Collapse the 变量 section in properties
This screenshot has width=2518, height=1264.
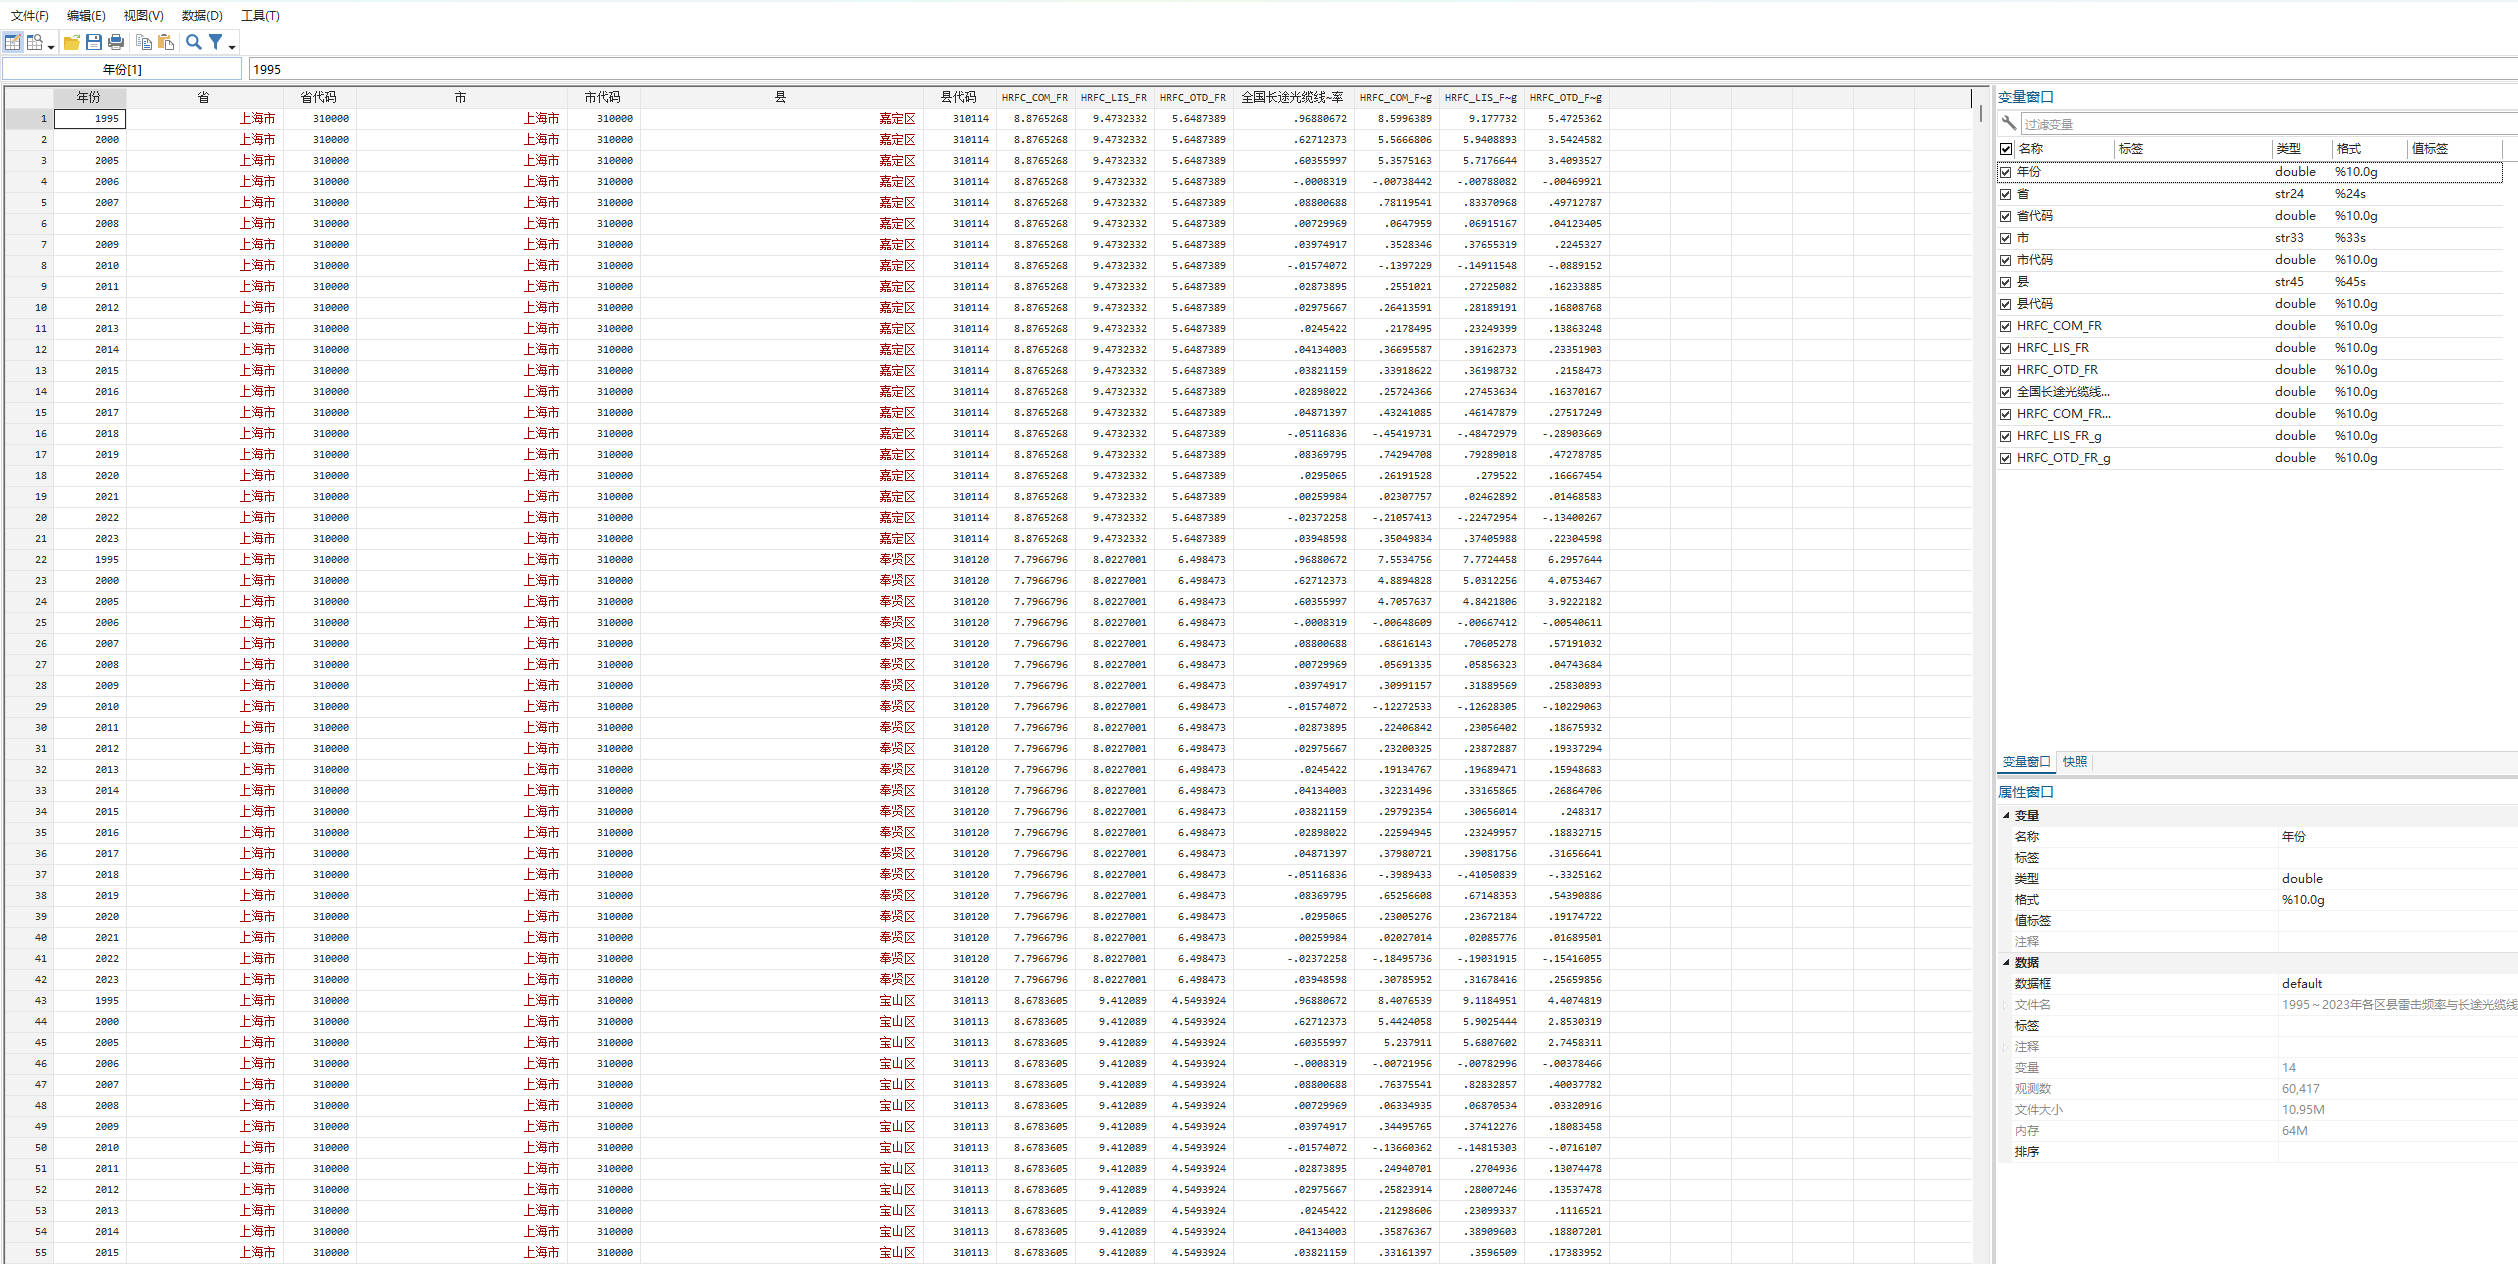click(2006, 815)
